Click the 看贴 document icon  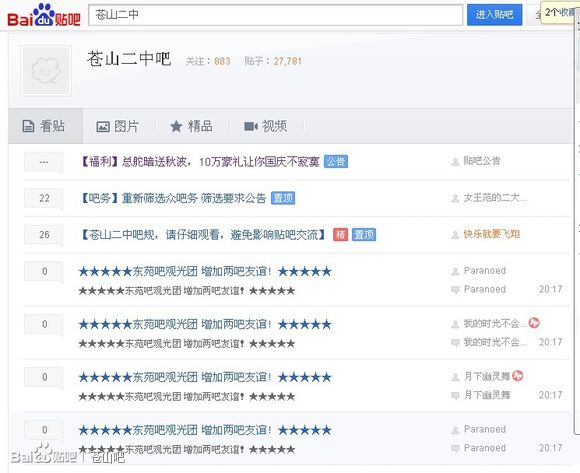pyautogui.click(x=28, y=126)
